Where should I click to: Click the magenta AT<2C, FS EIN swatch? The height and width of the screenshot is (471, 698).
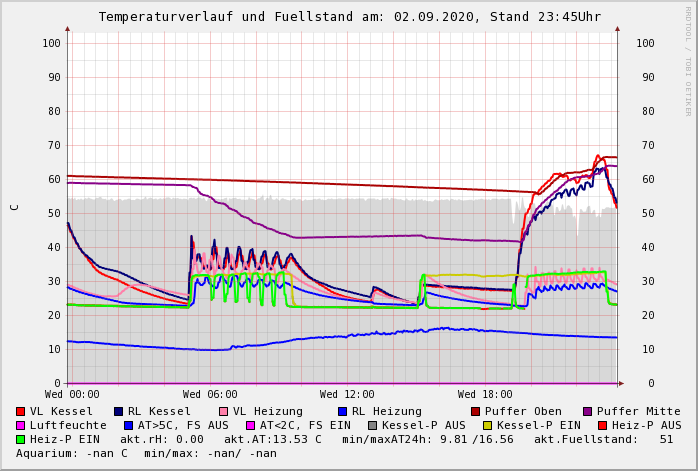[x=252, y=425]
